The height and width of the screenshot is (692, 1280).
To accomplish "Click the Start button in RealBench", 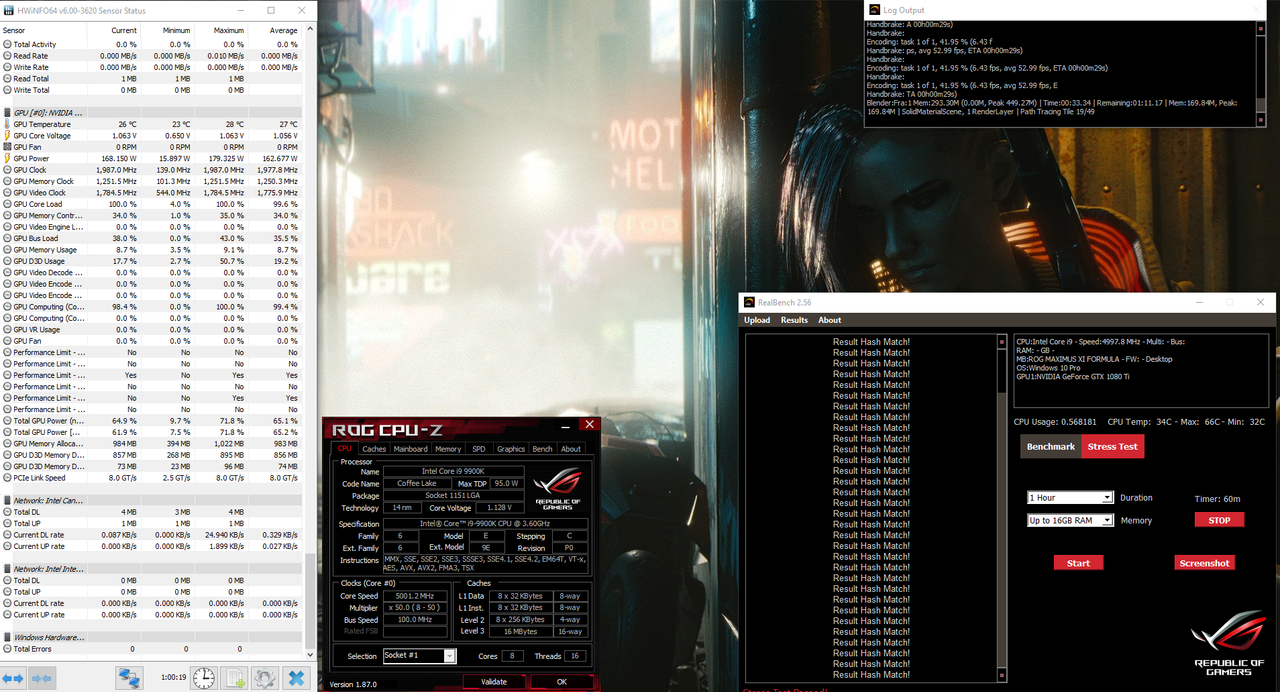I will 1078,563.
